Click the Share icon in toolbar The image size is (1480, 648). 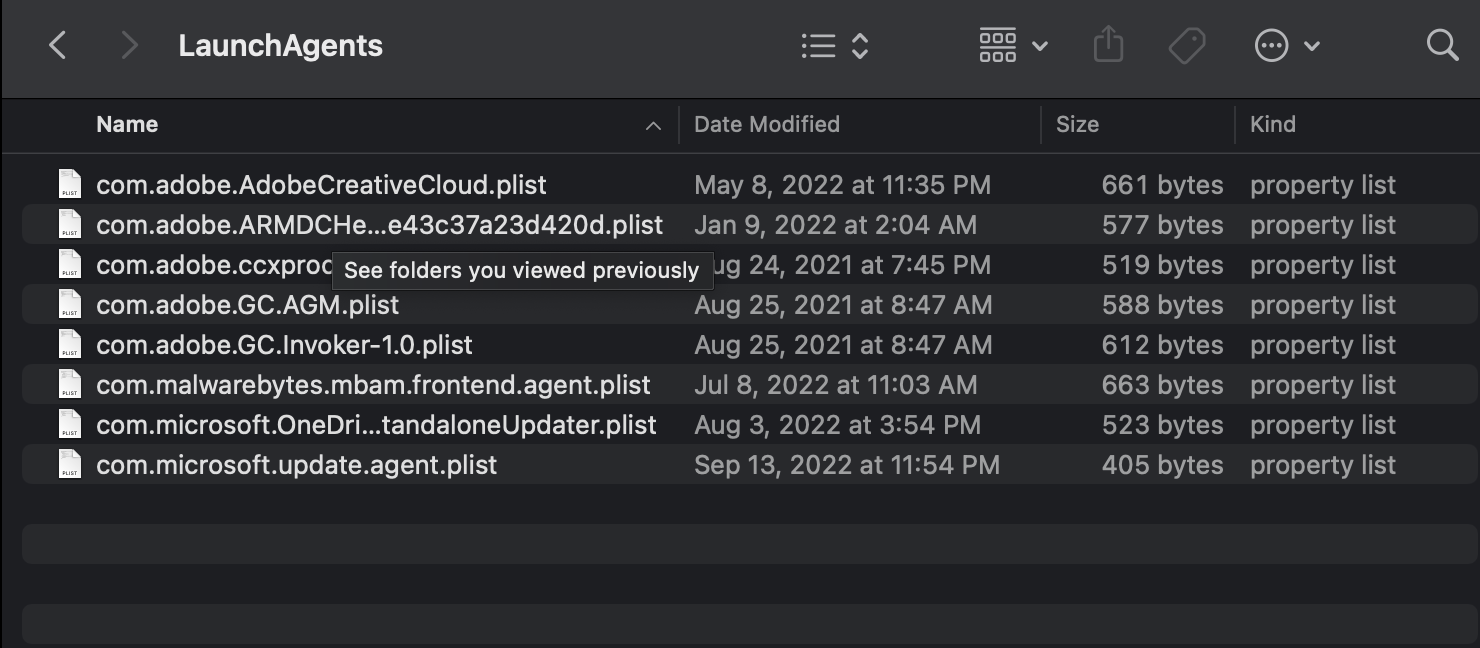tap(1108, 45)
